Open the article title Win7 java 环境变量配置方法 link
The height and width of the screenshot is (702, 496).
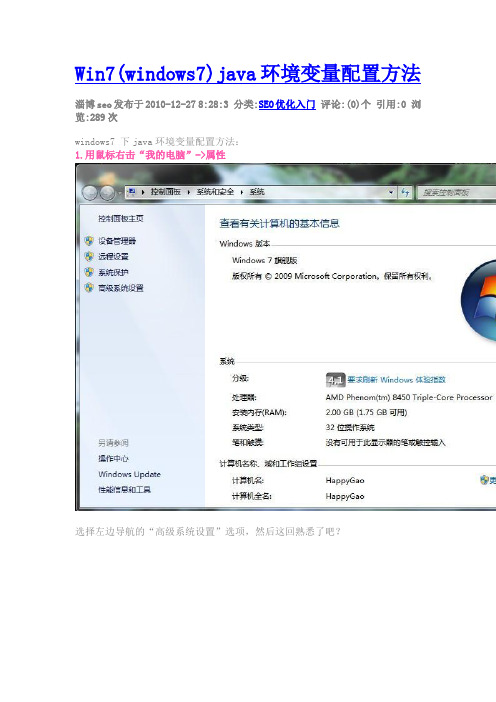[x=248, y=74]
